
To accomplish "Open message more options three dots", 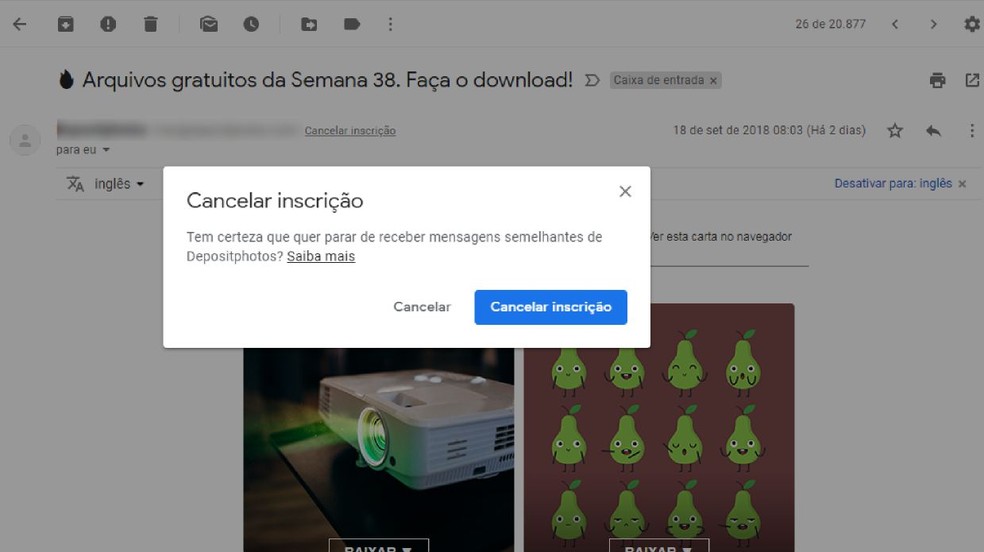I will tap(972, 130).
